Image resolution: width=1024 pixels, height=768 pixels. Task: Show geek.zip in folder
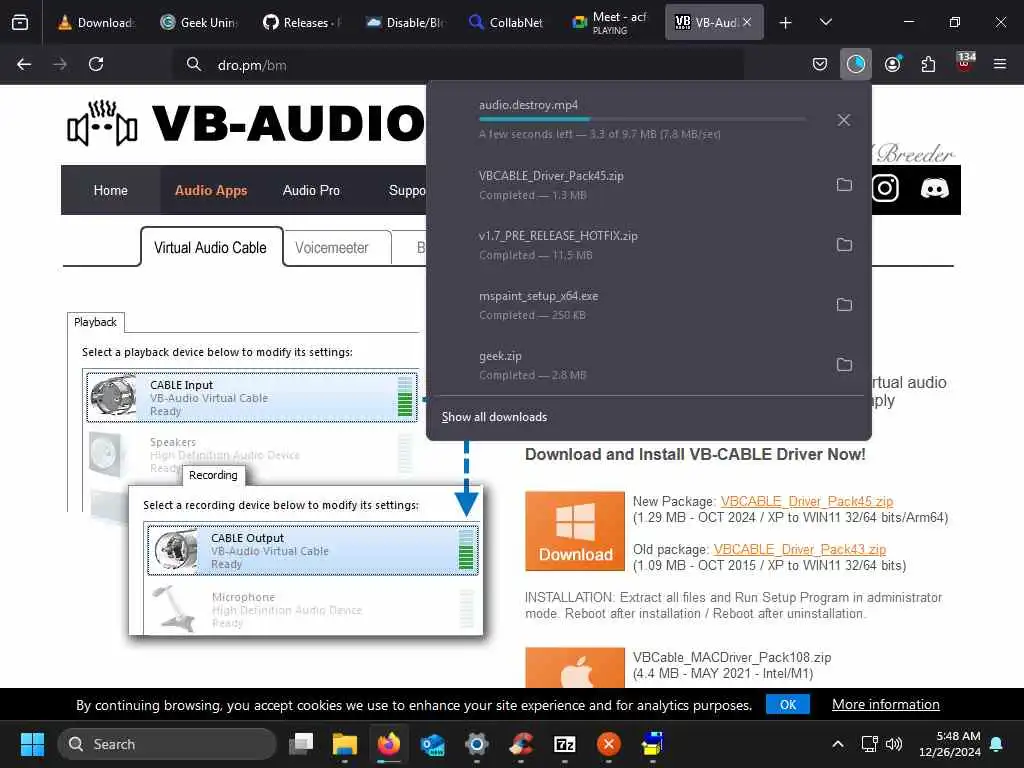click(x=844, y=365)
